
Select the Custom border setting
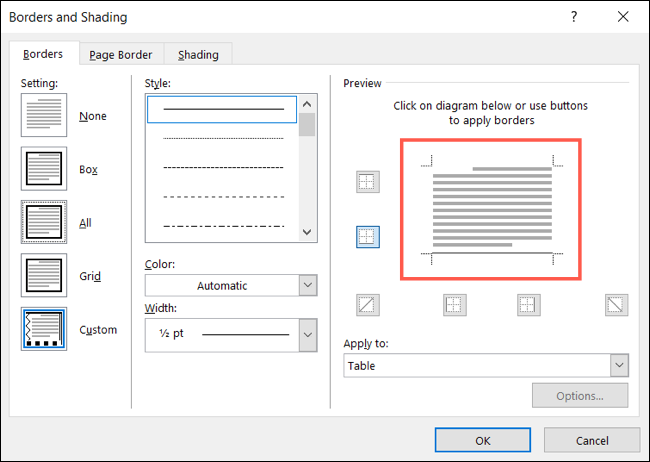44,330
